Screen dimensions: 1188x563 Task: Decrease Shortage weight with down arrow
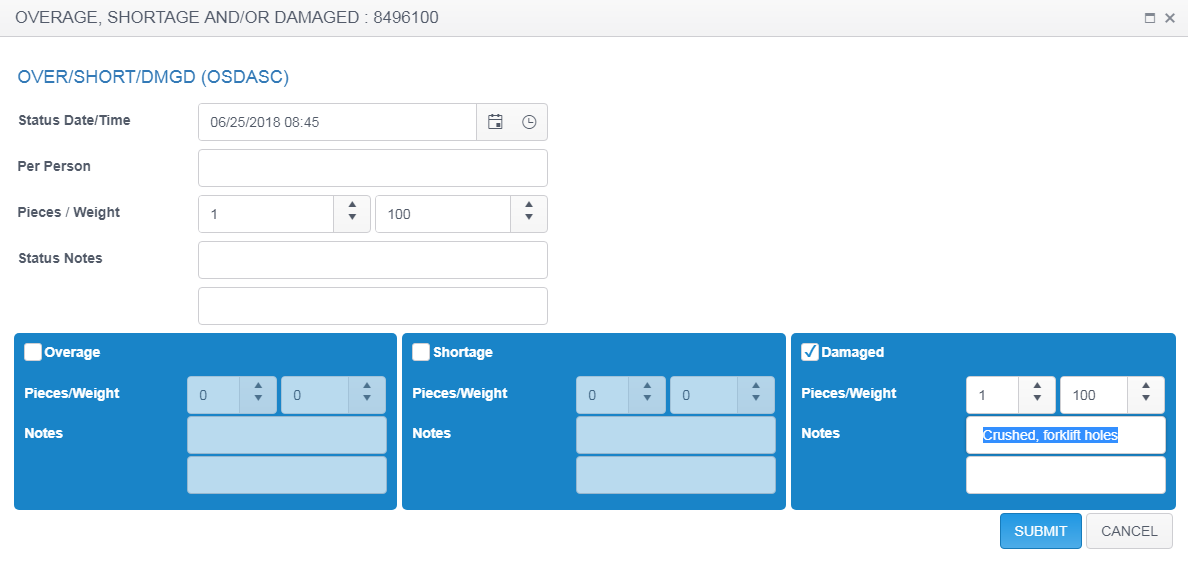point(756,399)
